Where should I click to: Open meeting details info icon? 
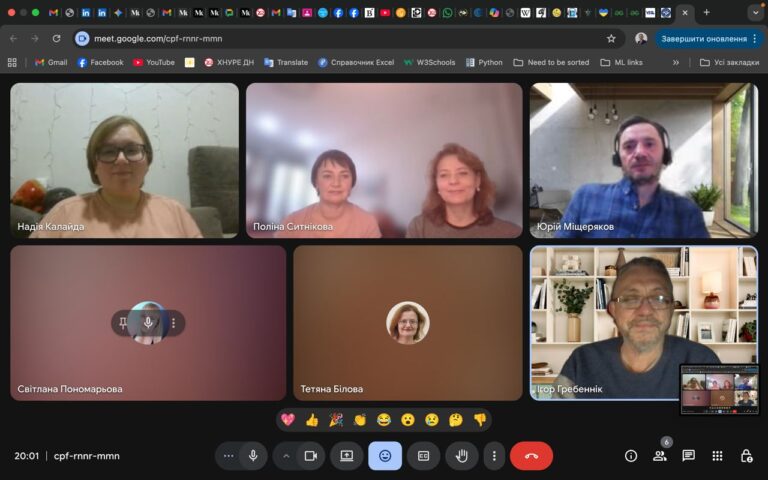point(631,456)
